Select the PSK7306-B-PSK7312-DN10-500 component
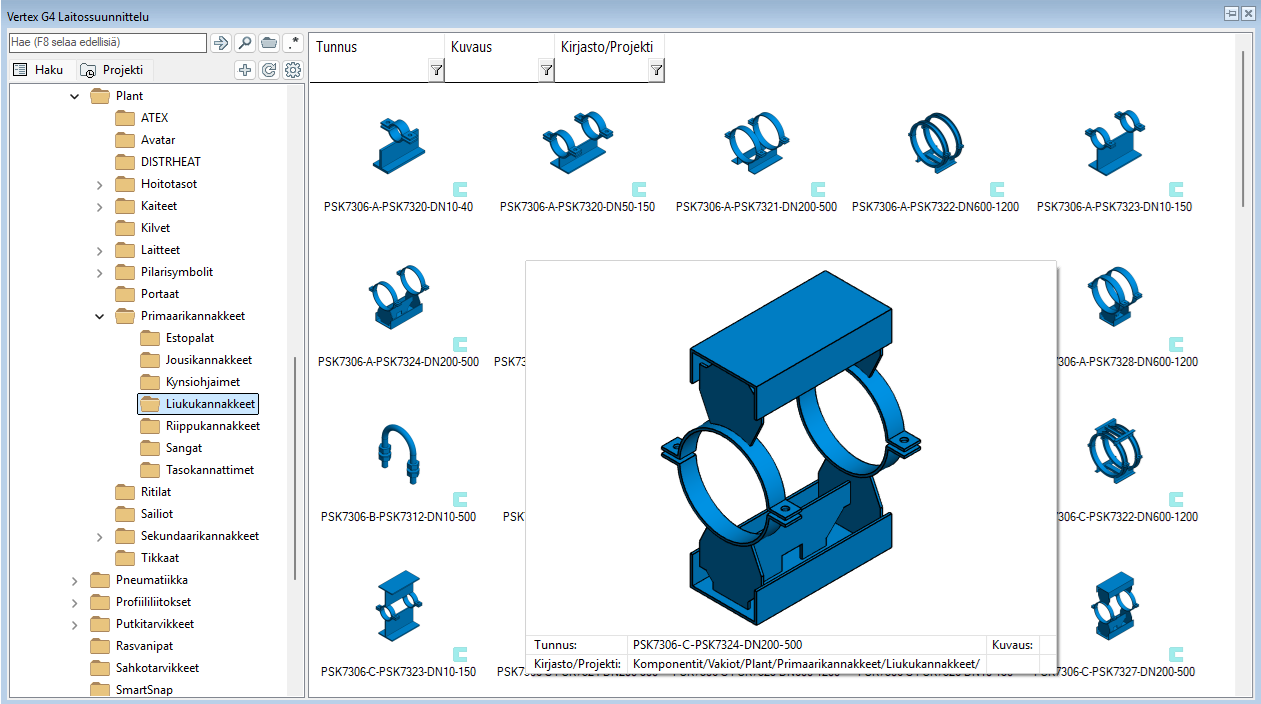The width and height of the screenshot is (1261, 704). pos(398,454)
